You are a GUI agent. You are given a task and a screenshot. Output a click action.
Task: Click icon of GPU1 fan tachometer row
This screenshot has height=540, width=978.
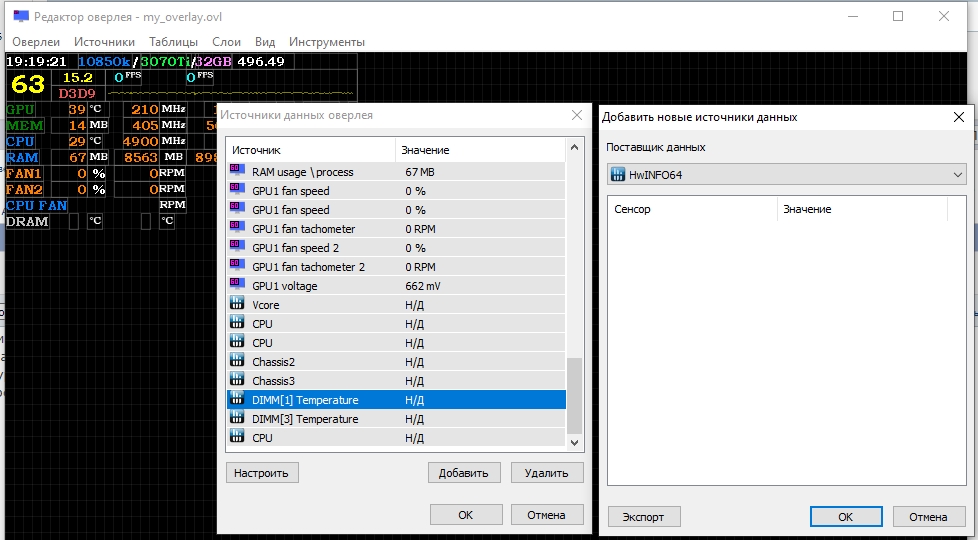point(236,227)
